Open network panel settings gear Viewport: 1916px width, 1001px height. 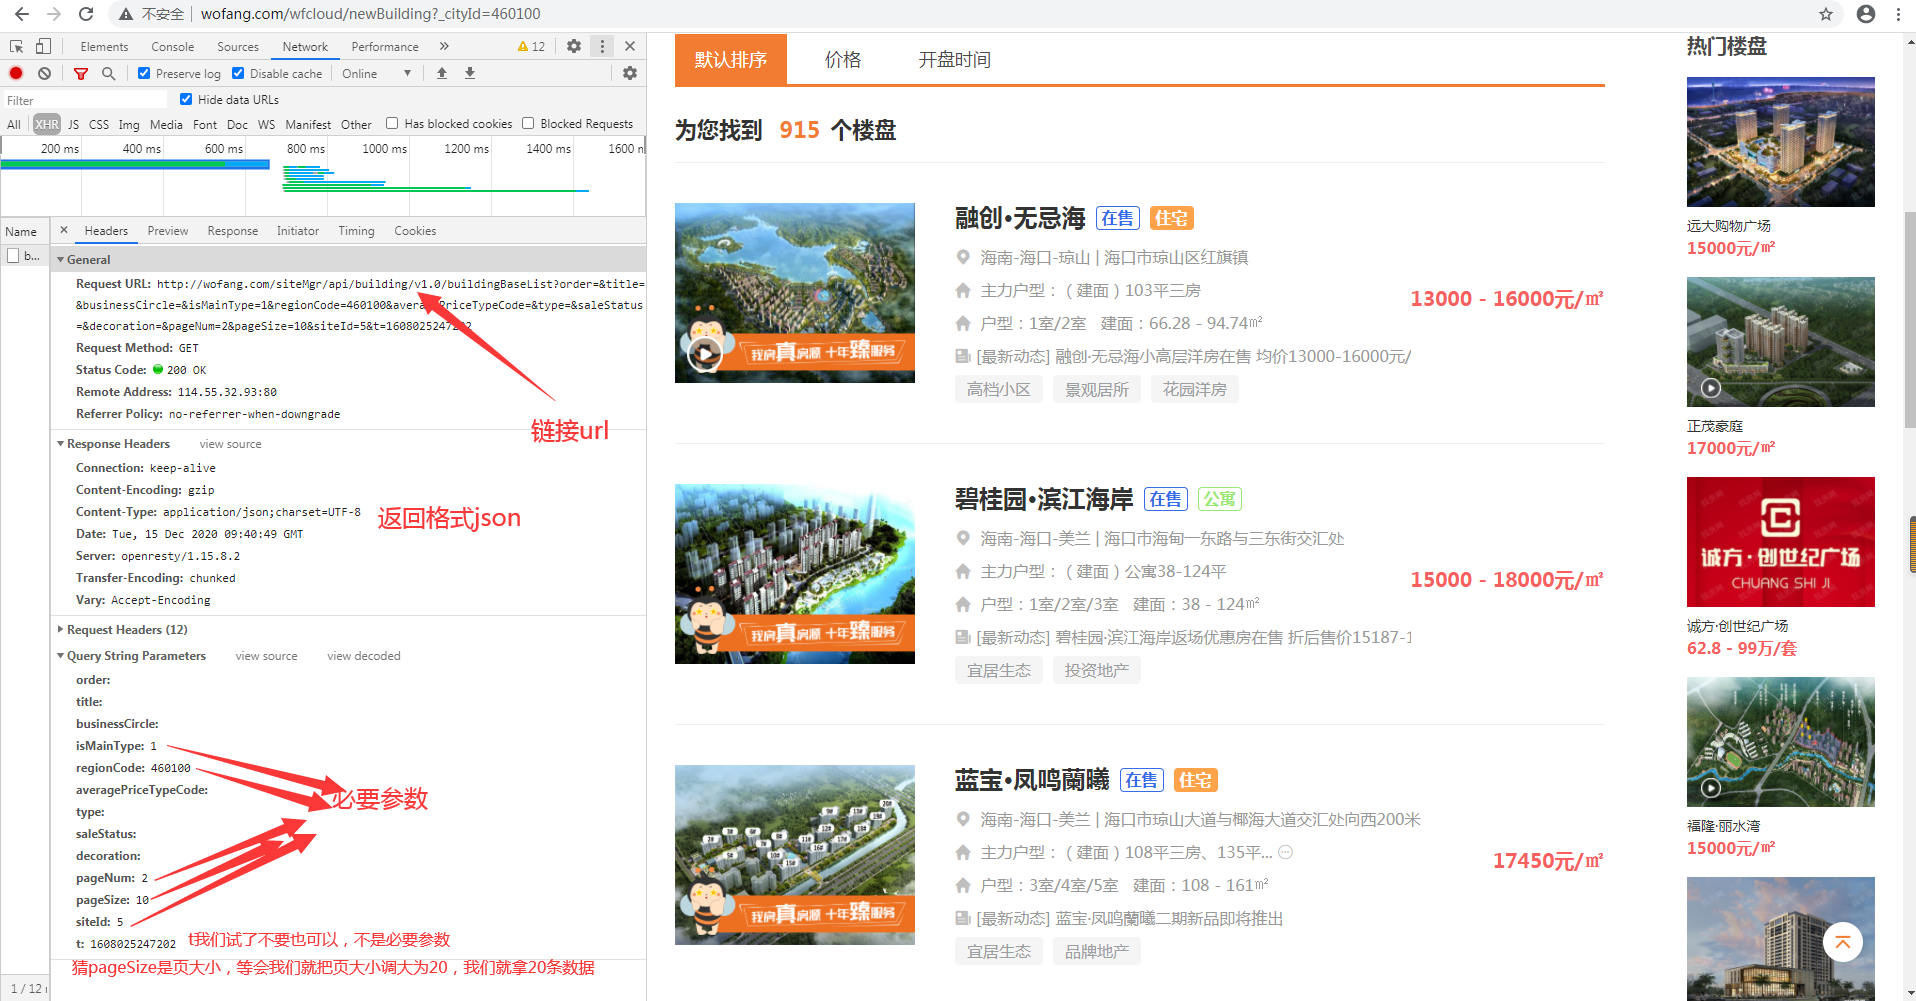(x=630, y=73)
